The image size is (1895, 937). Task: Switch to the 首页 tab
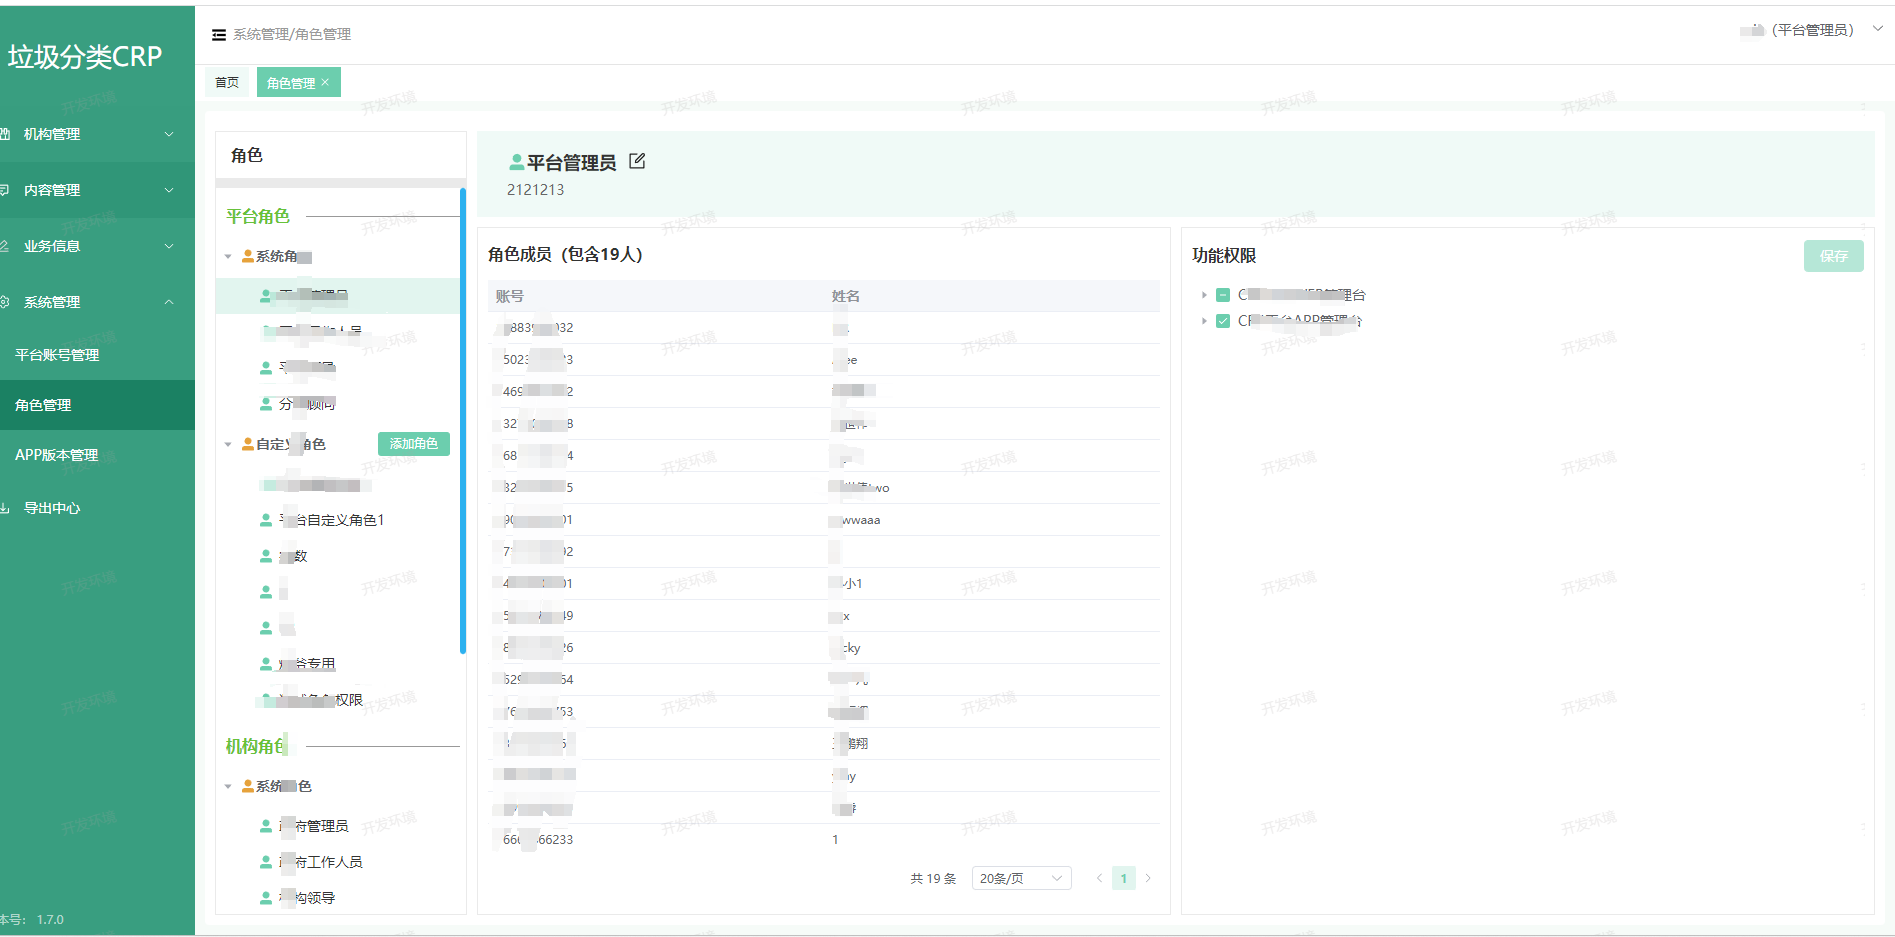click(x=227, y=83)
